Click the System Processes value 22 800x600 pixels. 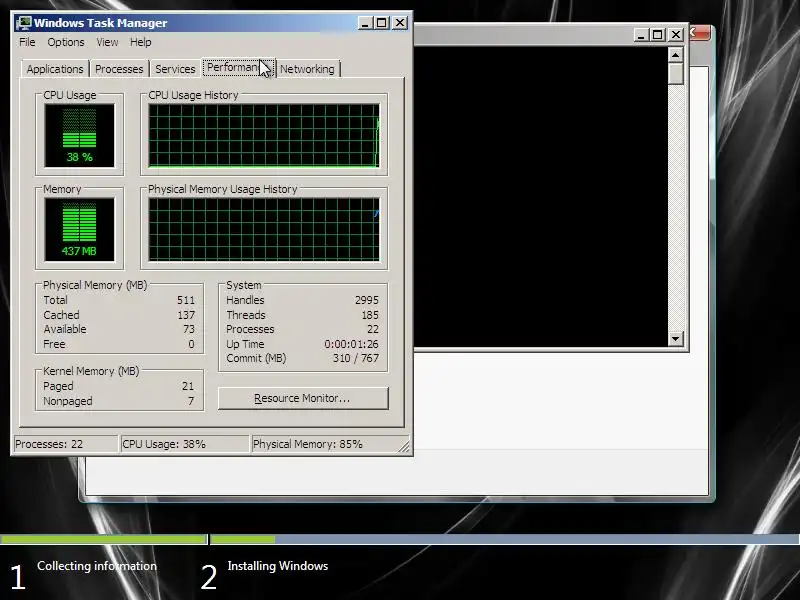pyautogui.click(x=373, y=329)
